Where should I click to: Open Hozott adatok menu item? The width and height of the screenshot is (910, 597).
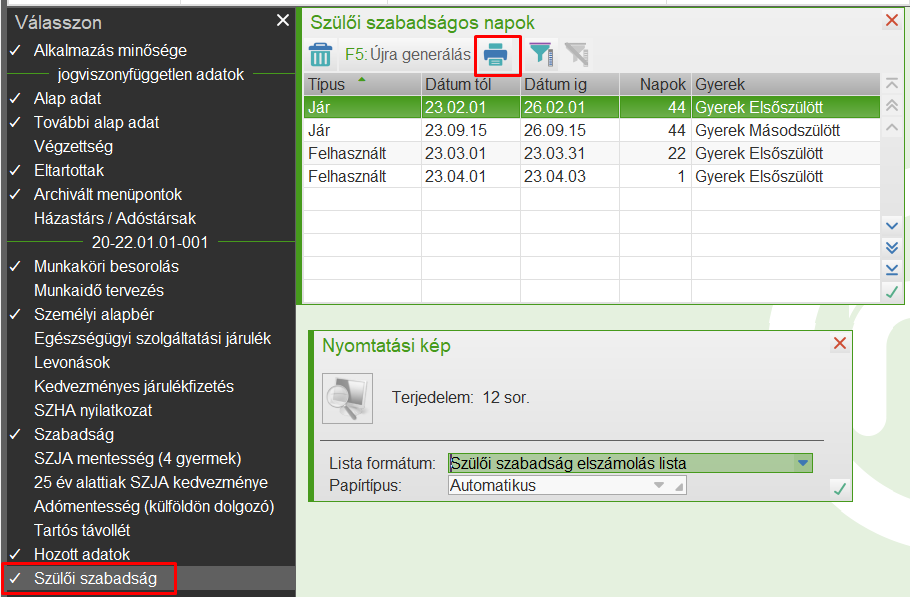(x=82, y=555)
